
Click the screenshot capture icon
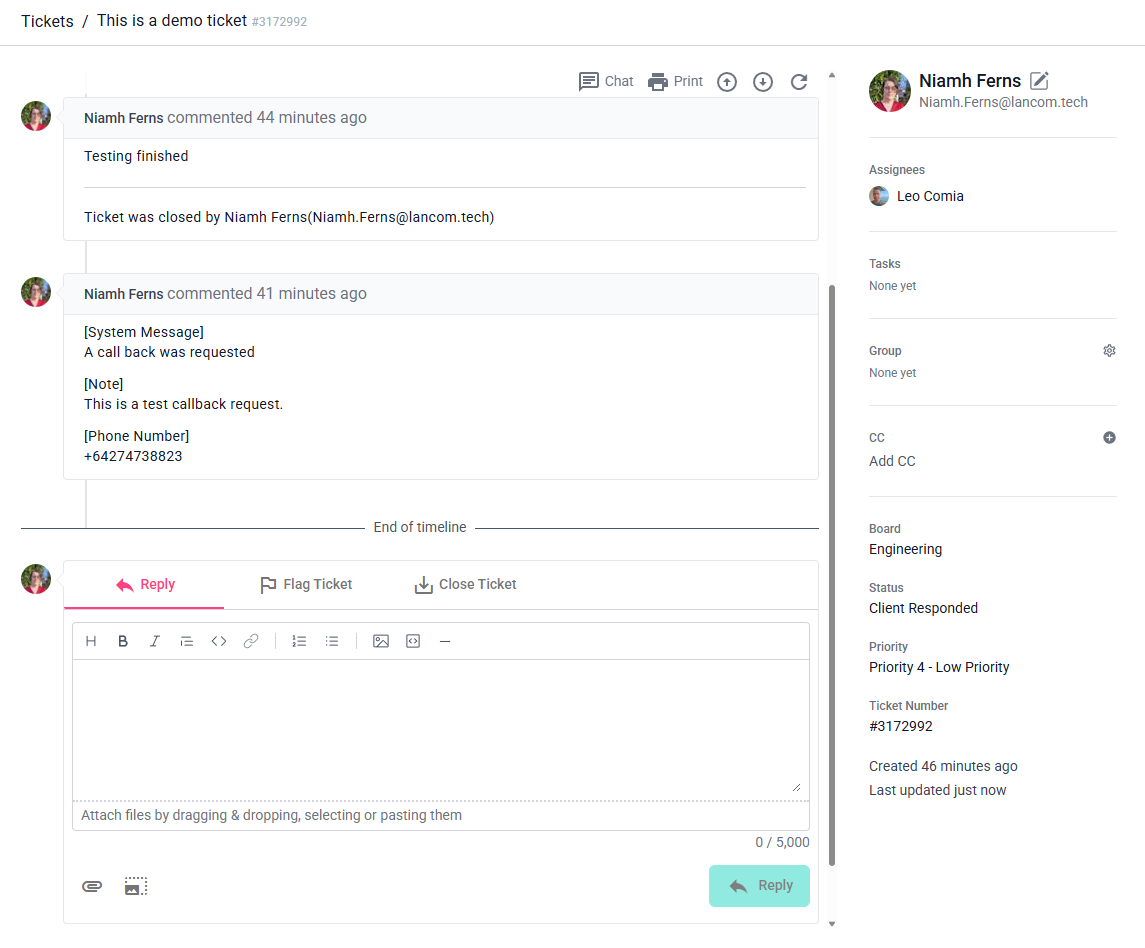pyautogui.click(x=136, y=886)
